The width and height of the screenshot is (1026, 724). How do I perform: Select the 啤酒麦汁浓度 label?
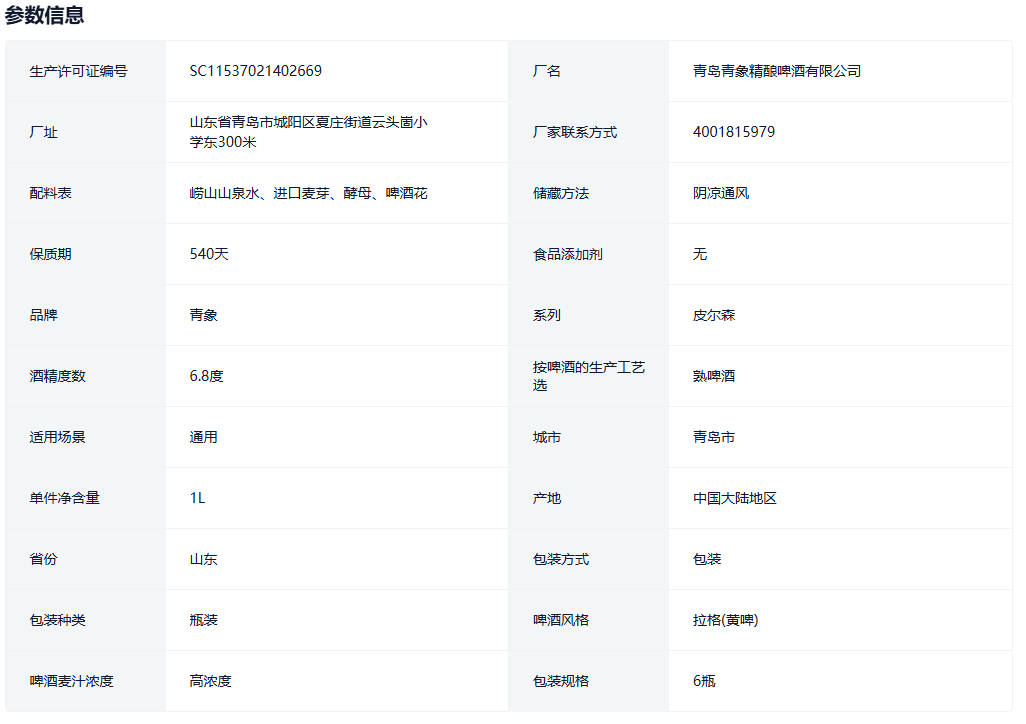[71, 680]
